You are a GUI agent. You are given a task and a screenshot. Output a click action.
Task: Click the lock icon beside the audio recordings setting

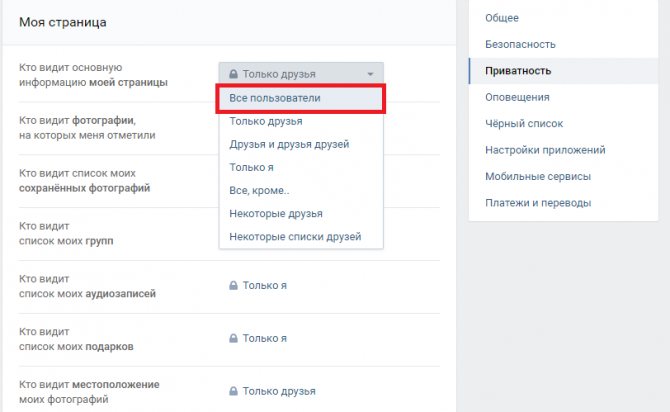[233, 285]
